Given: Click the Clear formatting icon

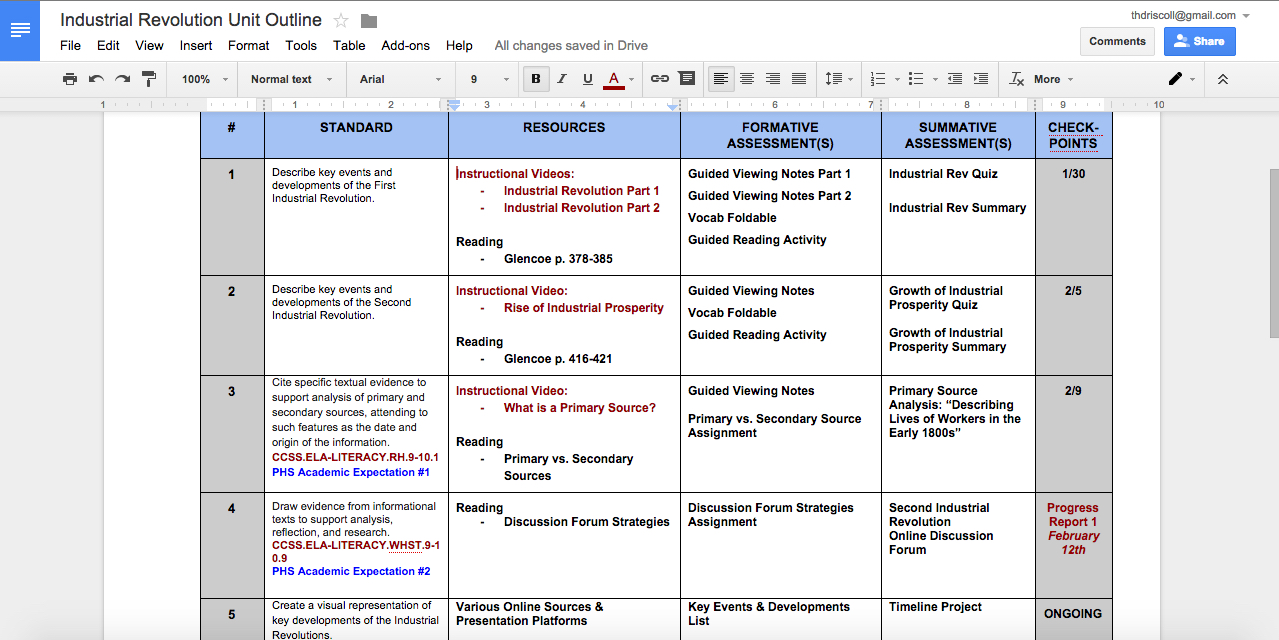Looking at the screenshot, I should pos(1017,79).
